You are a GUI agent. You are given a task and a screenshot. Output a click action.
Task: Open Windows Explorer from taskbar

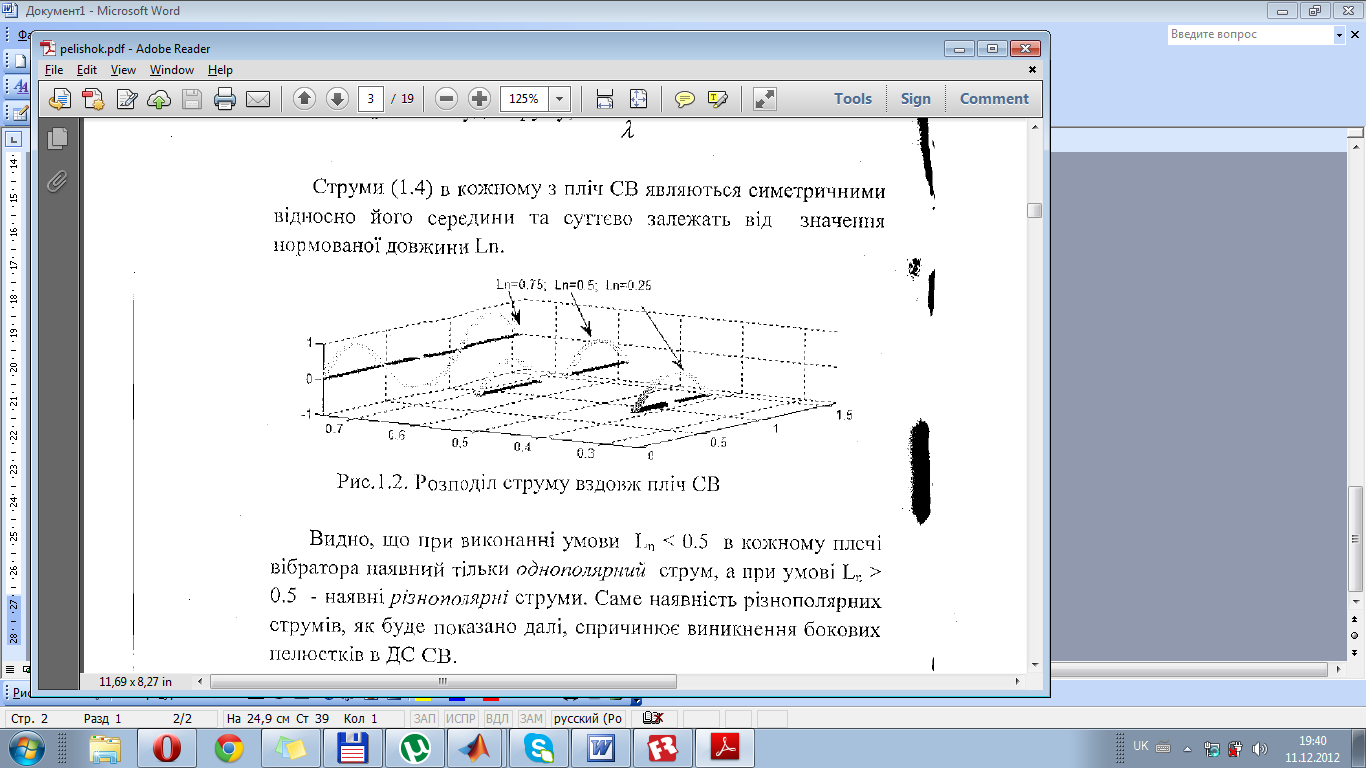[105, 748]
